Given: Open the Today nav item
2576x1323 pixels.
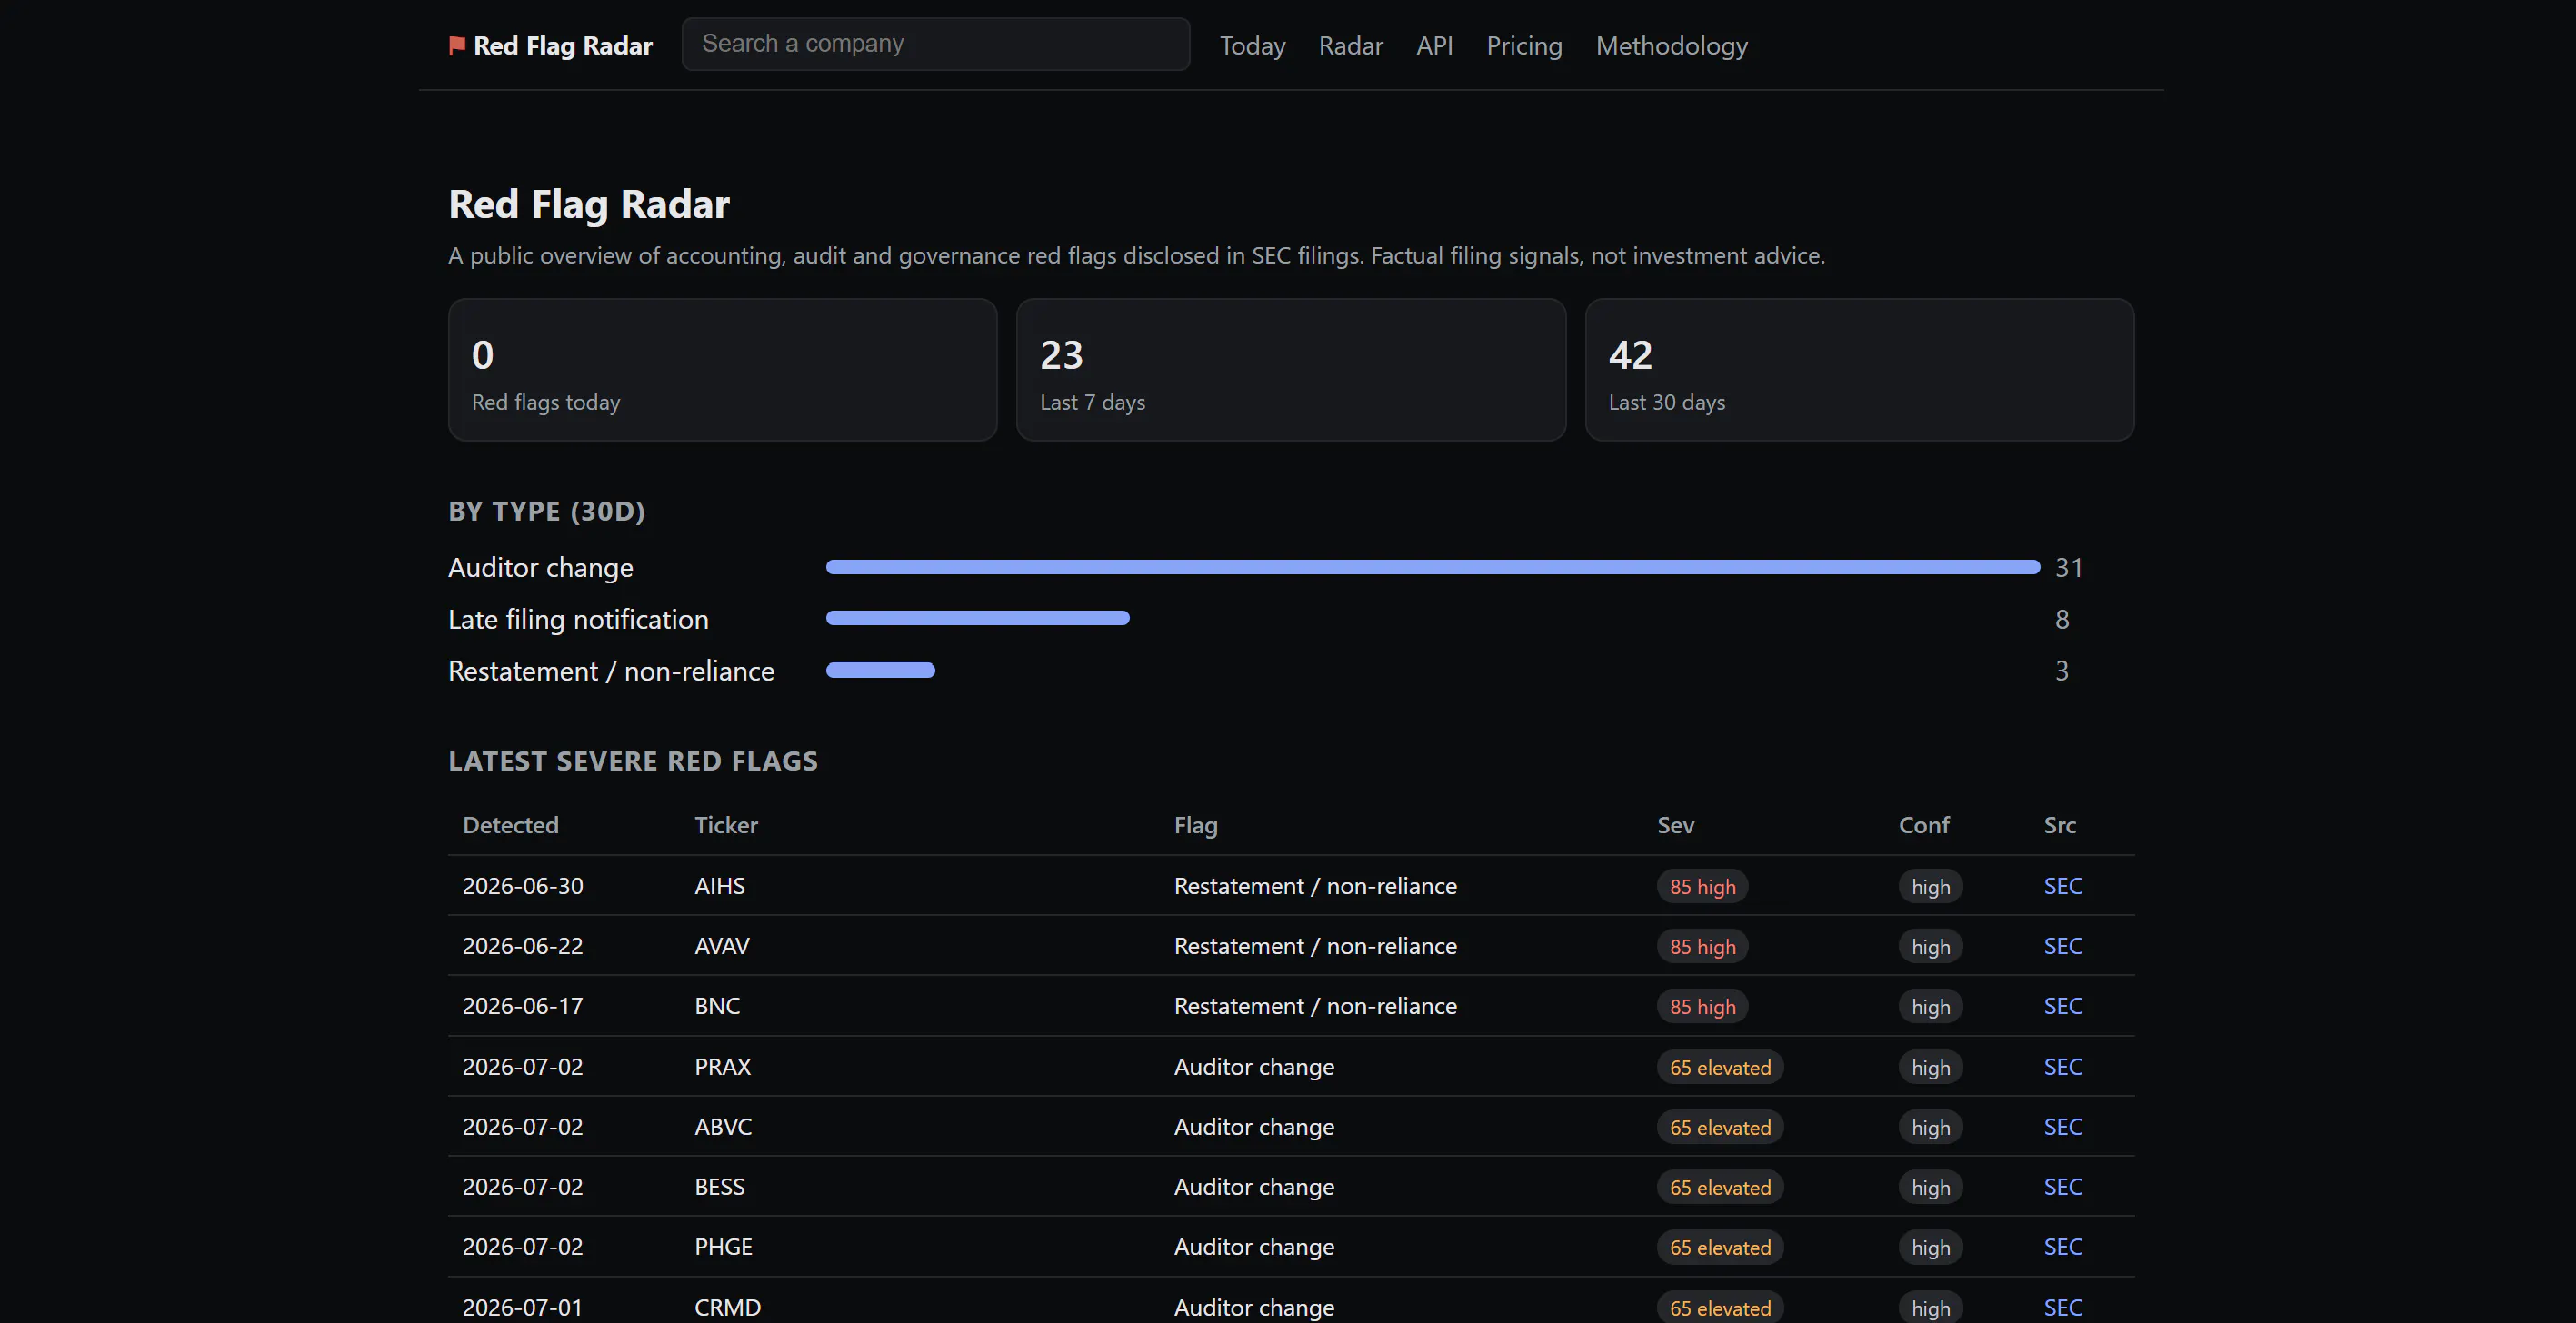Looking at the screenshot, I should pos(1252,46).
